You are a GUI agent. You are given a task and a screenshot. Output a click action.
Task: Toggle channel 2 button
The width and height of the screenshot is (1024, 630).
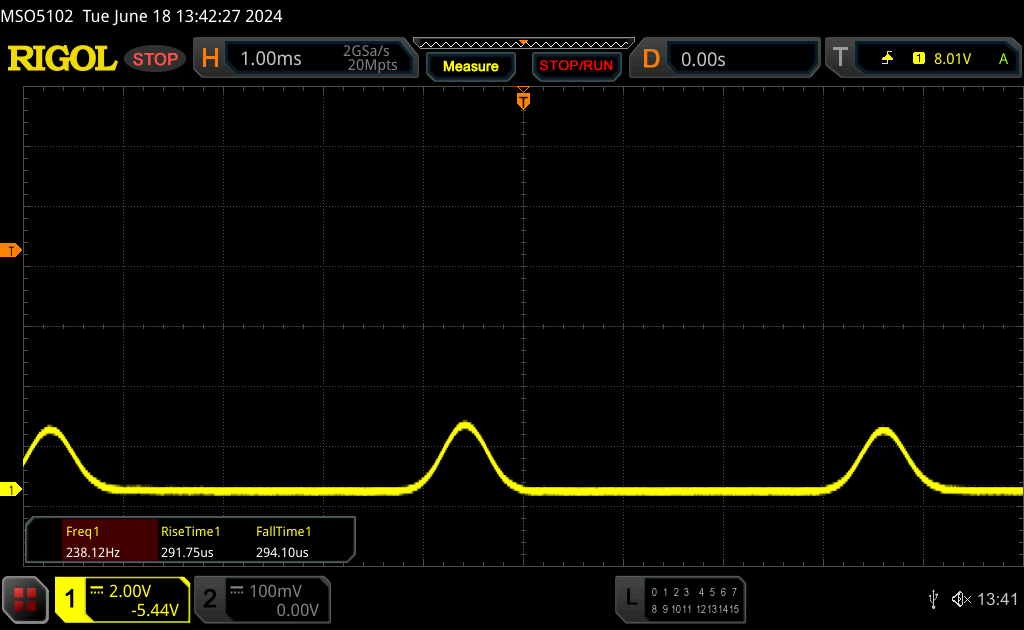point(210,599)
